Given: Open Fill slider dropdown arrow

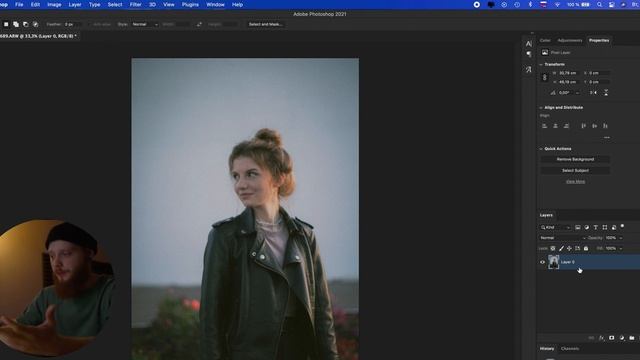Looking at the screenshot, I should (x=621, y=249).
